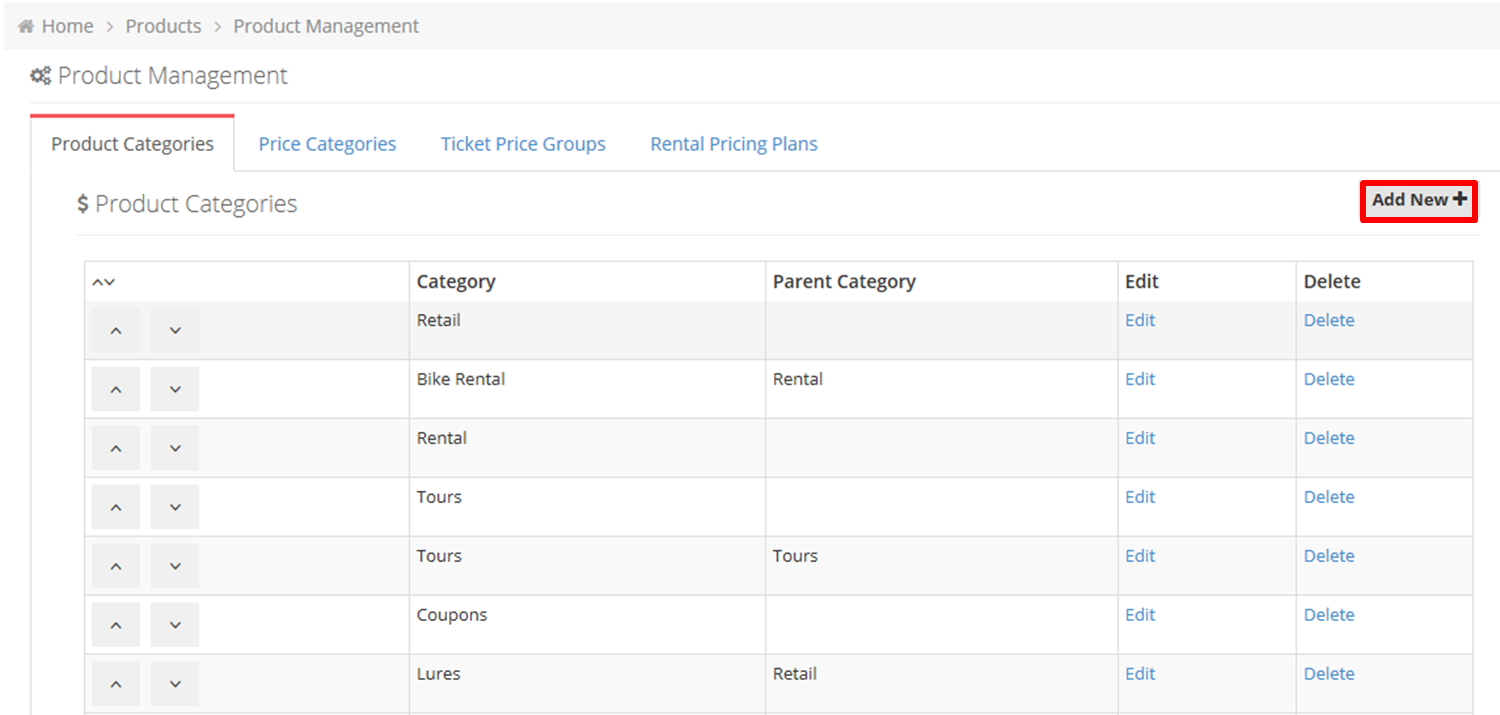Click the sort arrows column header

tap(104, 283)
